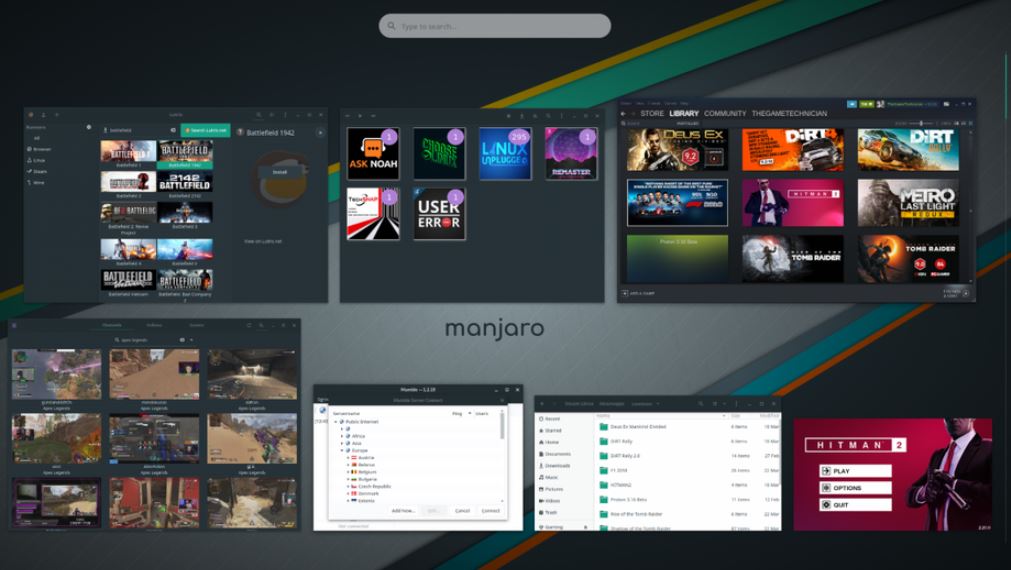Open Ask Noah podcast in Podcasts window

[x=373, y=153]
